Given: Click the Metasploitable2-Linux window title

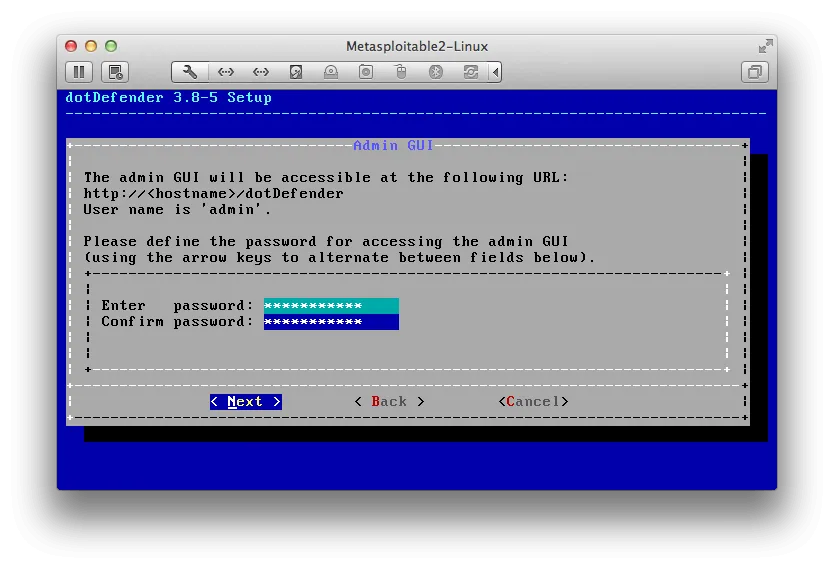Looking at the screenshot, I should 417,46.
